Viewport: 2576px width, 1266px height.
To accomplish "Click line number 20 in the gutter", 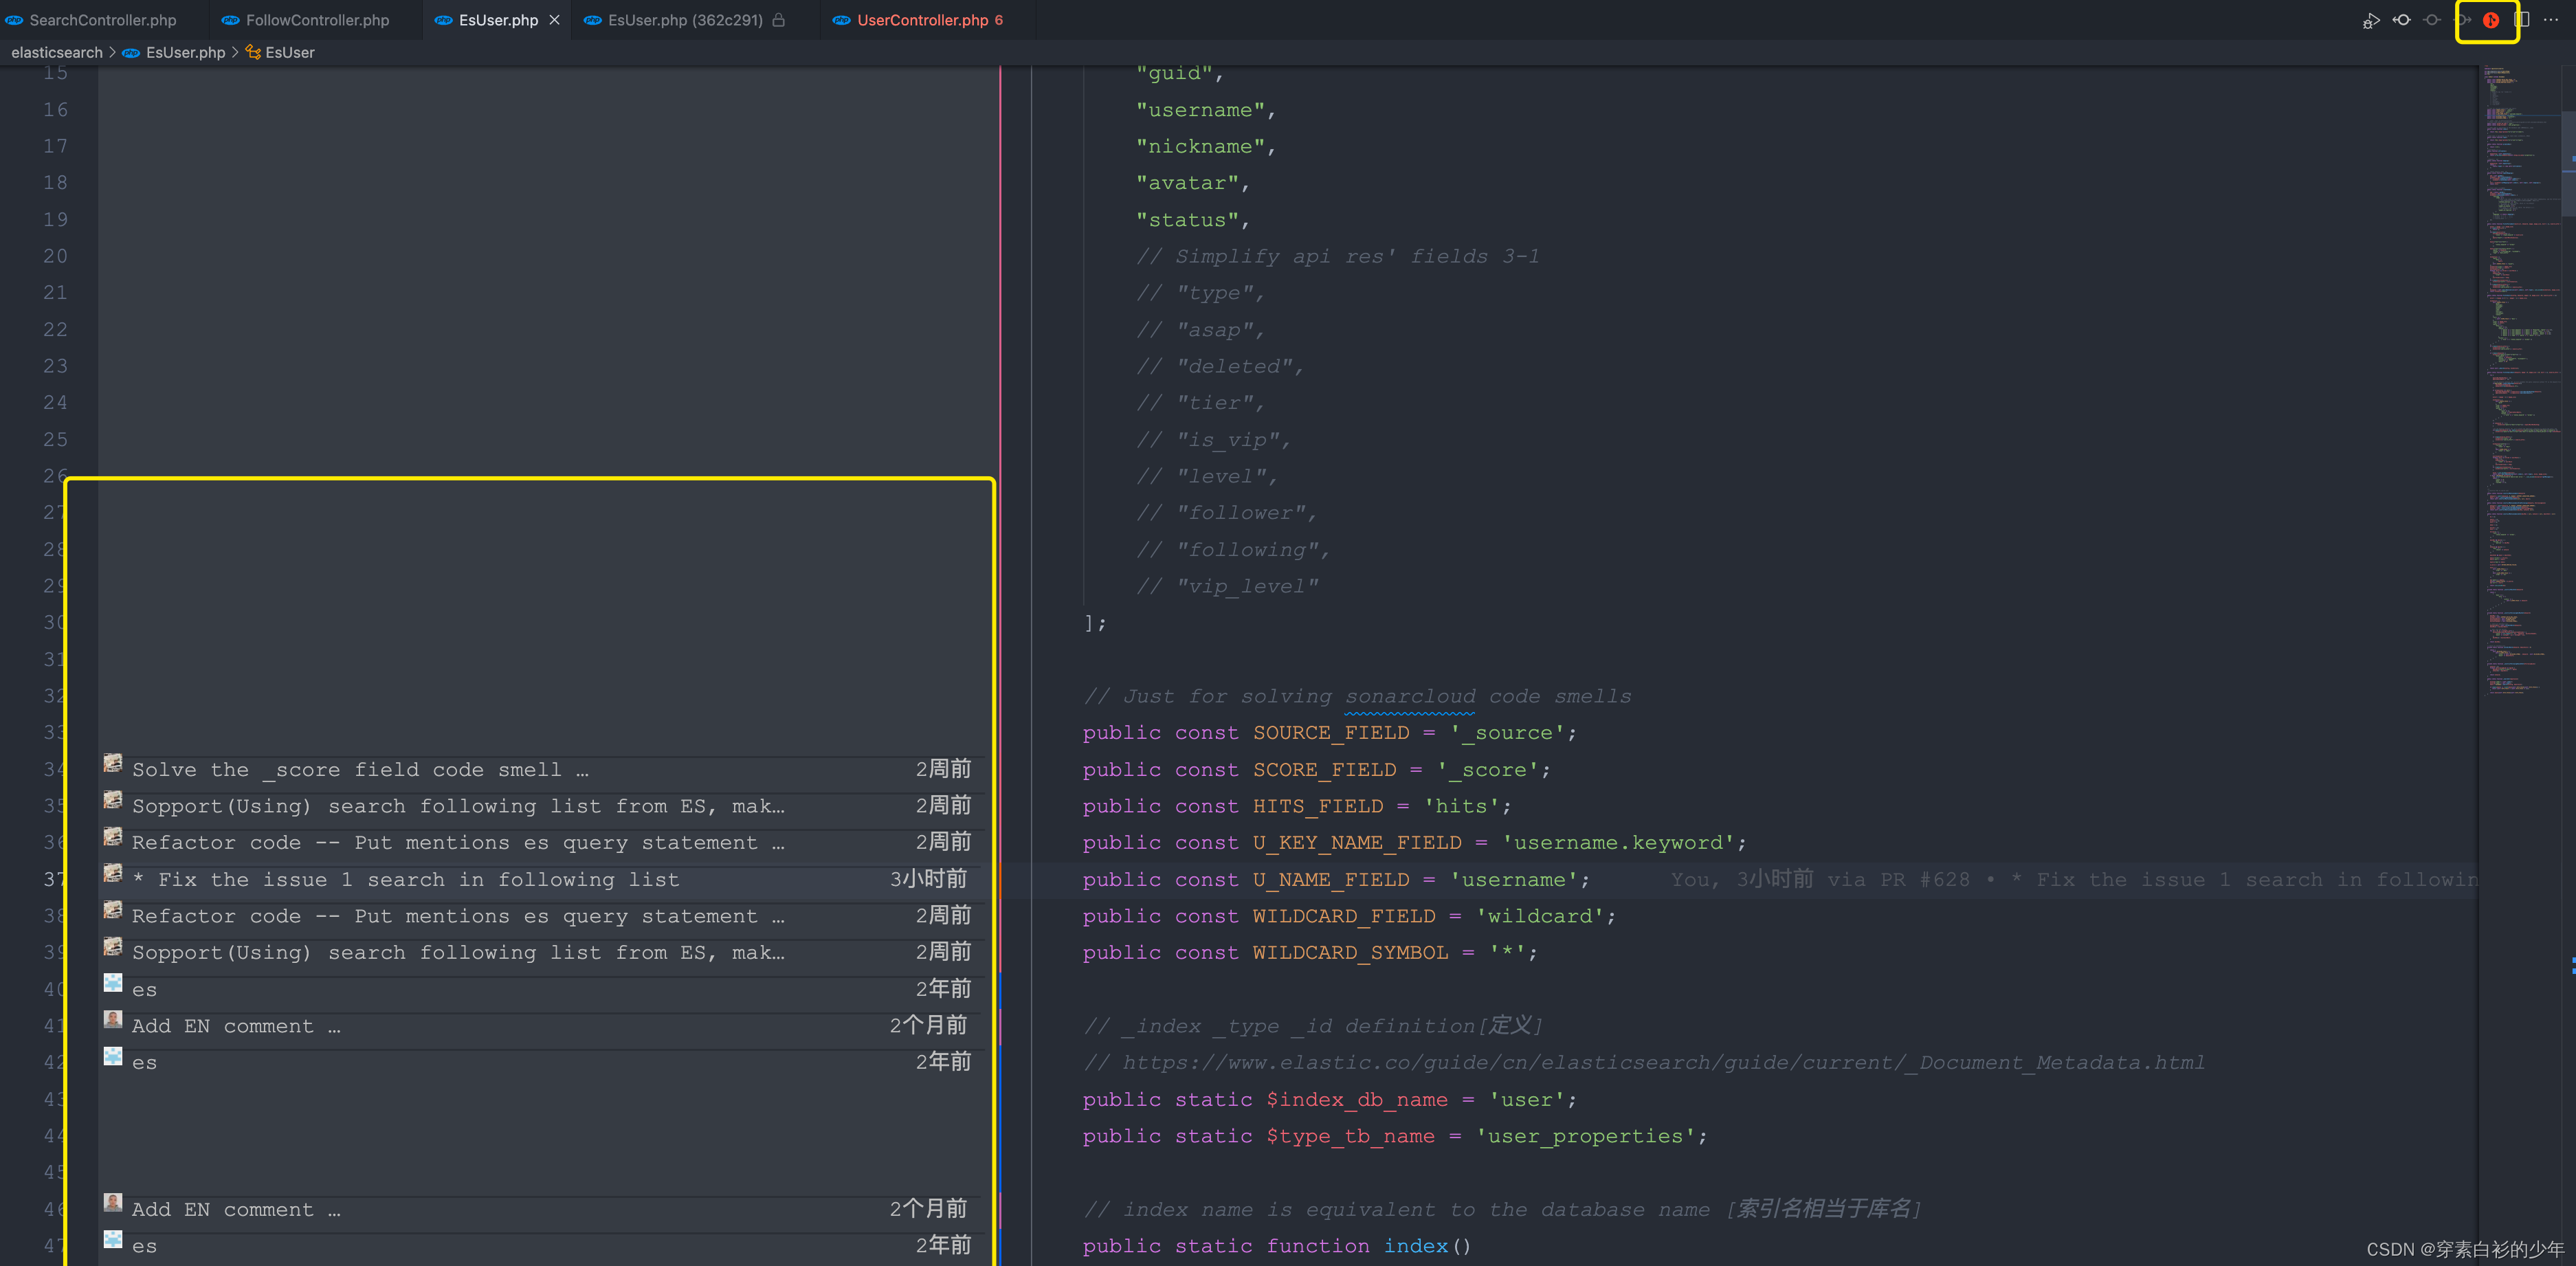I will click(55, 256).
